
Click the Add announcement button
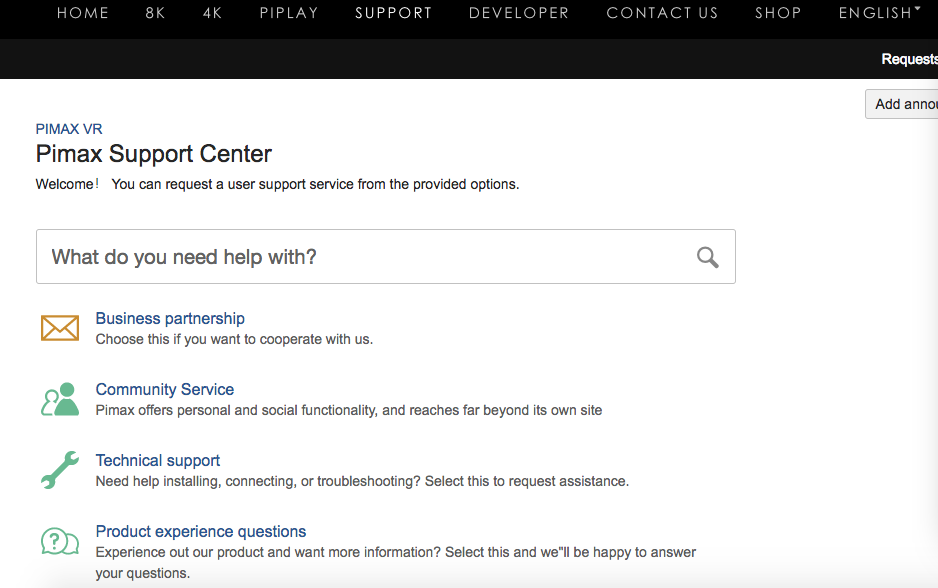pyautogui.click(x=902, y=104)
